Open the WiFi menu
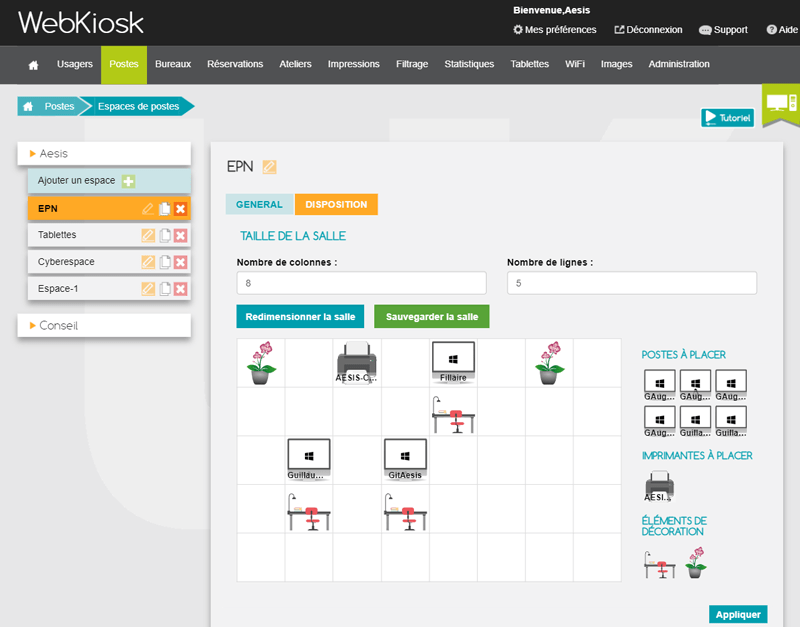 (574, 64)
